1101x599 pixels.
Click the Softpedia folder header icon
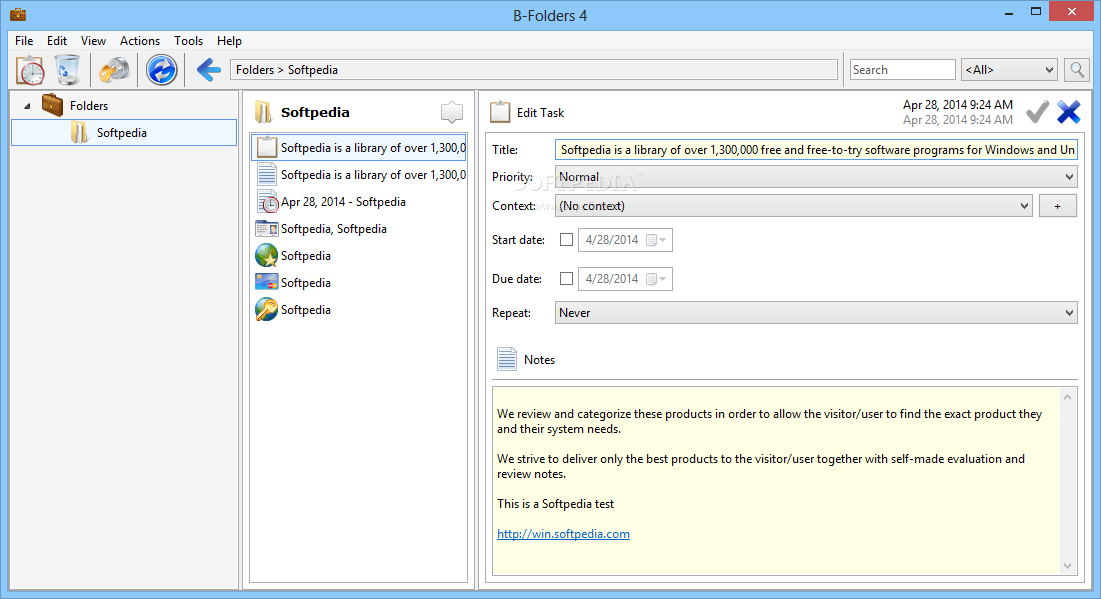point(263,112)
